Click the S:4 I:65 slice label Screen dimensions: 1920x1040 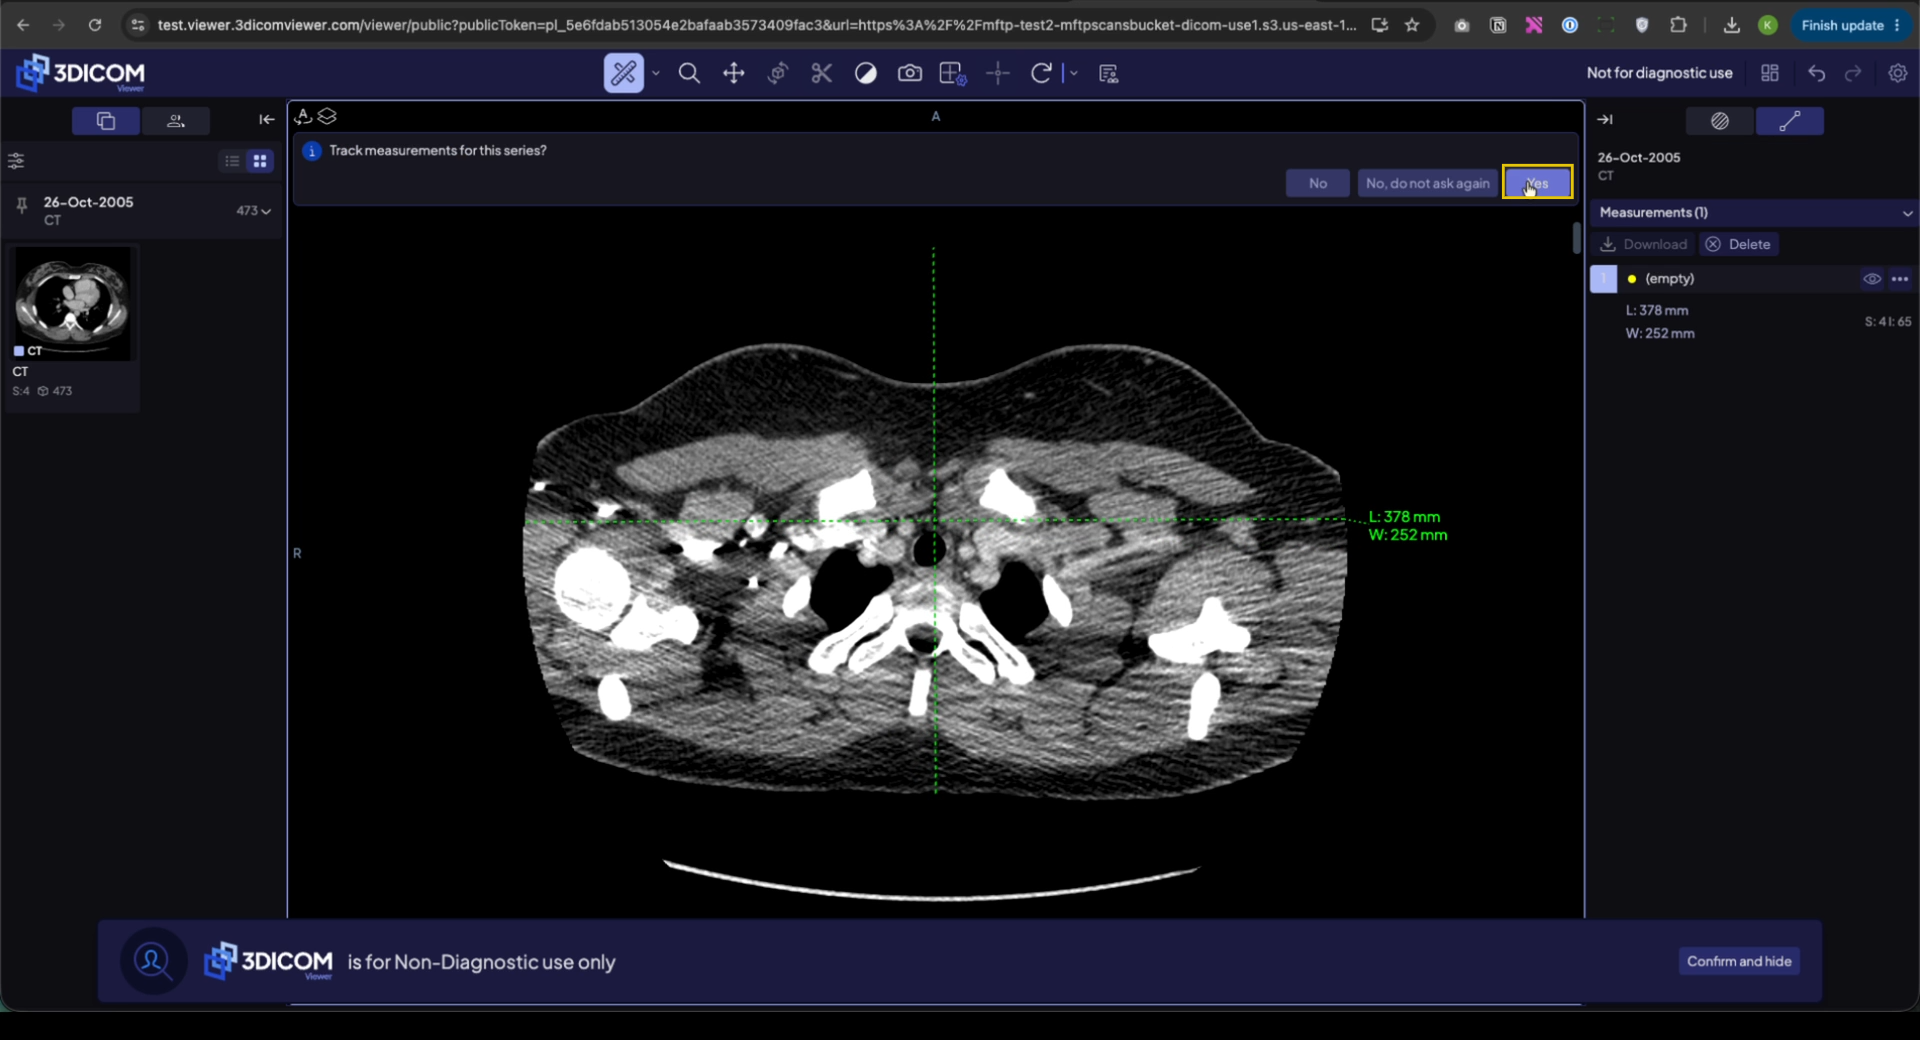point(1888,322)
